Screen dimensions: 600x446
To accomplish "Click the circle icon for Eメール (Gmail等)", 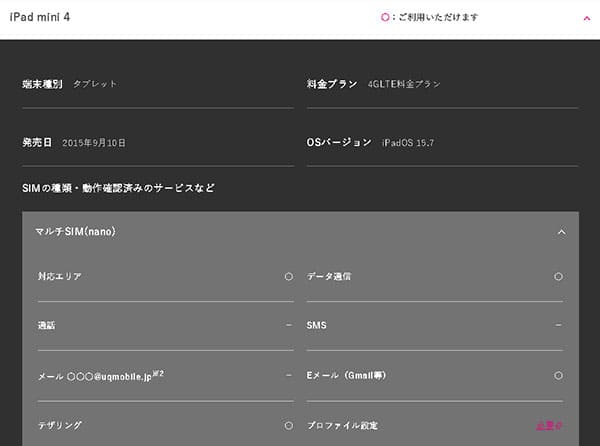I will [558, 375].
